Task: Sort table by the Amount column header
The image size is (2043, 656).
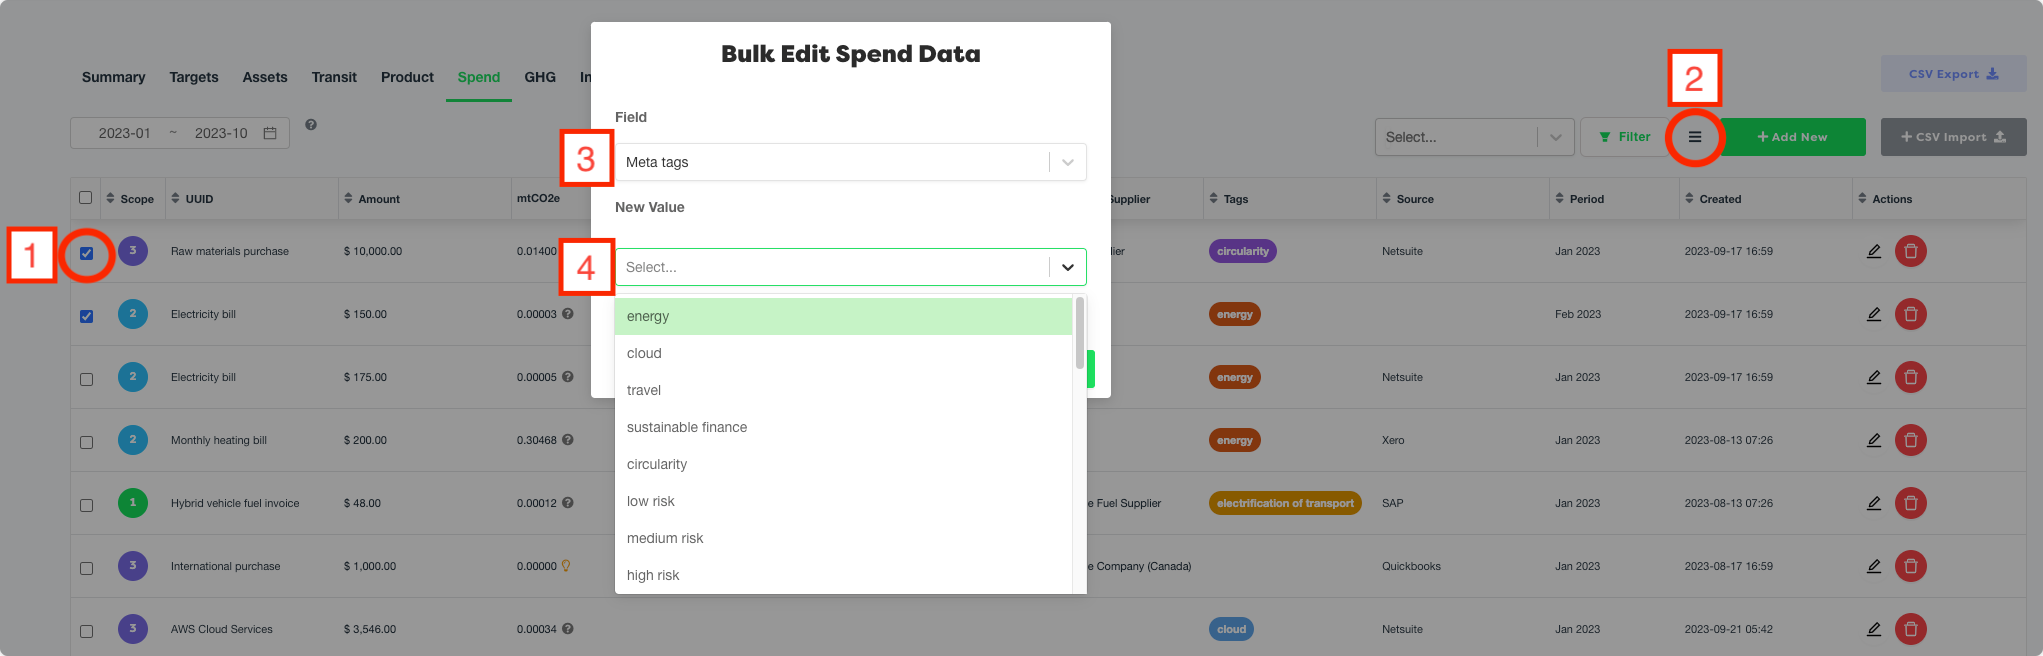Action: click(379, 199)
